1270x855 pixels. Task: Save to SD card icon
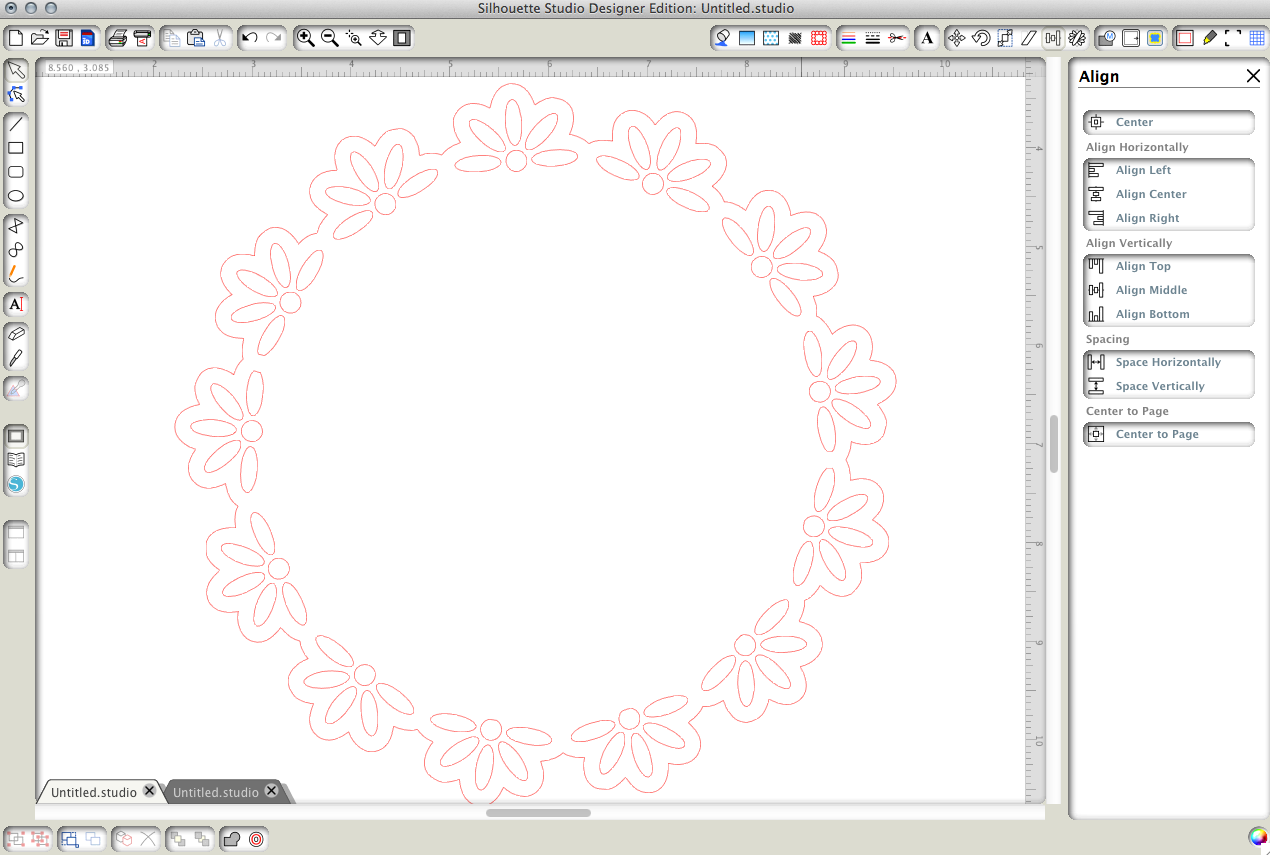tap(87, 38)
